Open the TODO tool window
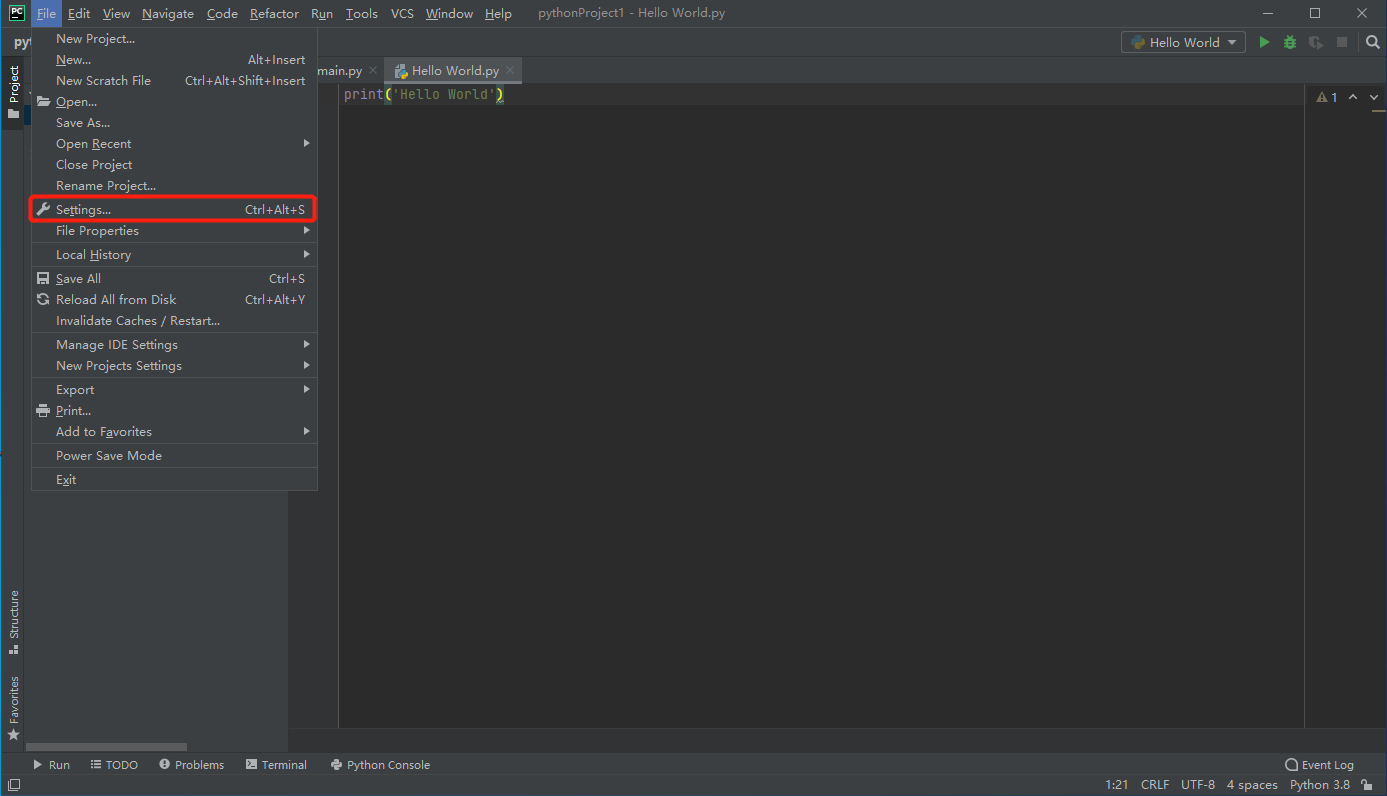 114,765
